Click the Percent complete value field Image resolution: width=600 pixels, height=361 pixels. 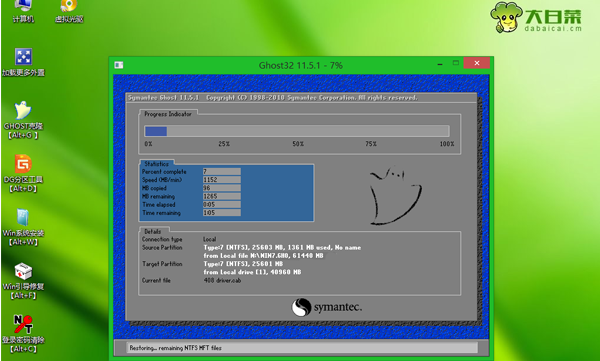pos(222,172)
